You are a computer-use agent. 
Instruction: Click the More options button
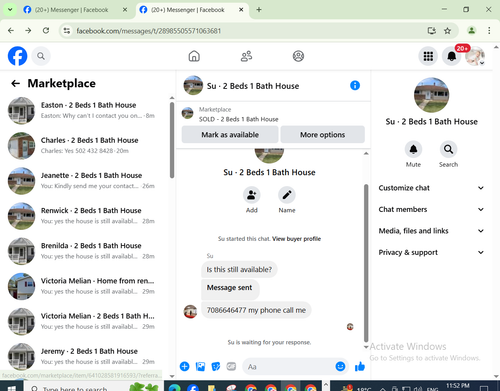[322, 135]
